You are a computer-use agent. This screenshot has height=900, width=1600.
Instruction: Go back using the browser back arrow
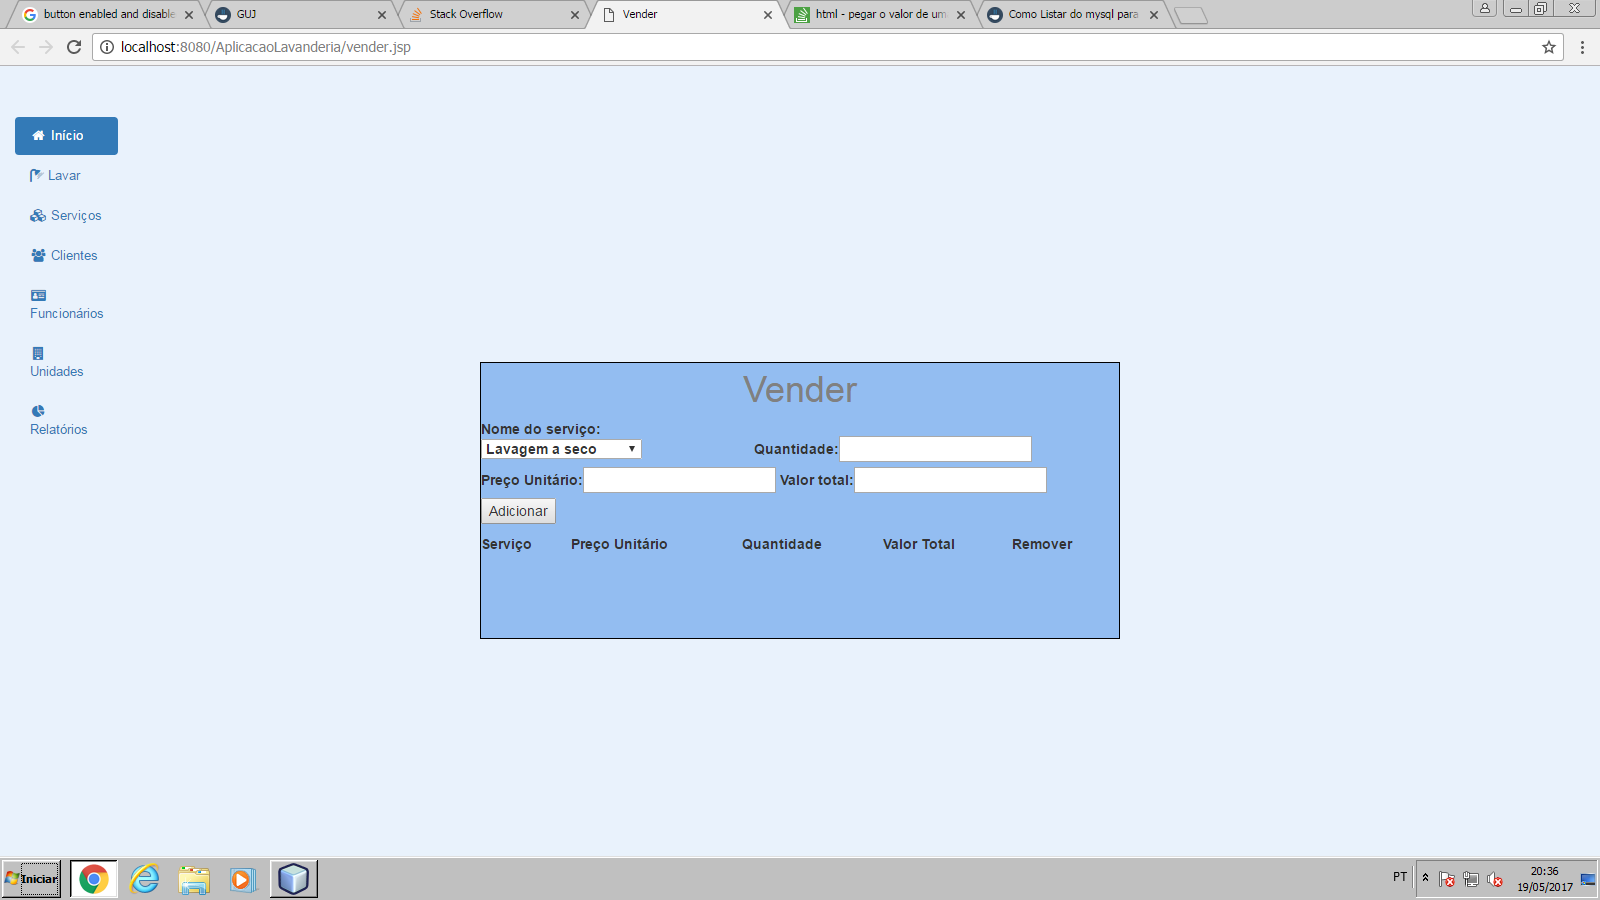pyautogui.click(x=18, y=47)
